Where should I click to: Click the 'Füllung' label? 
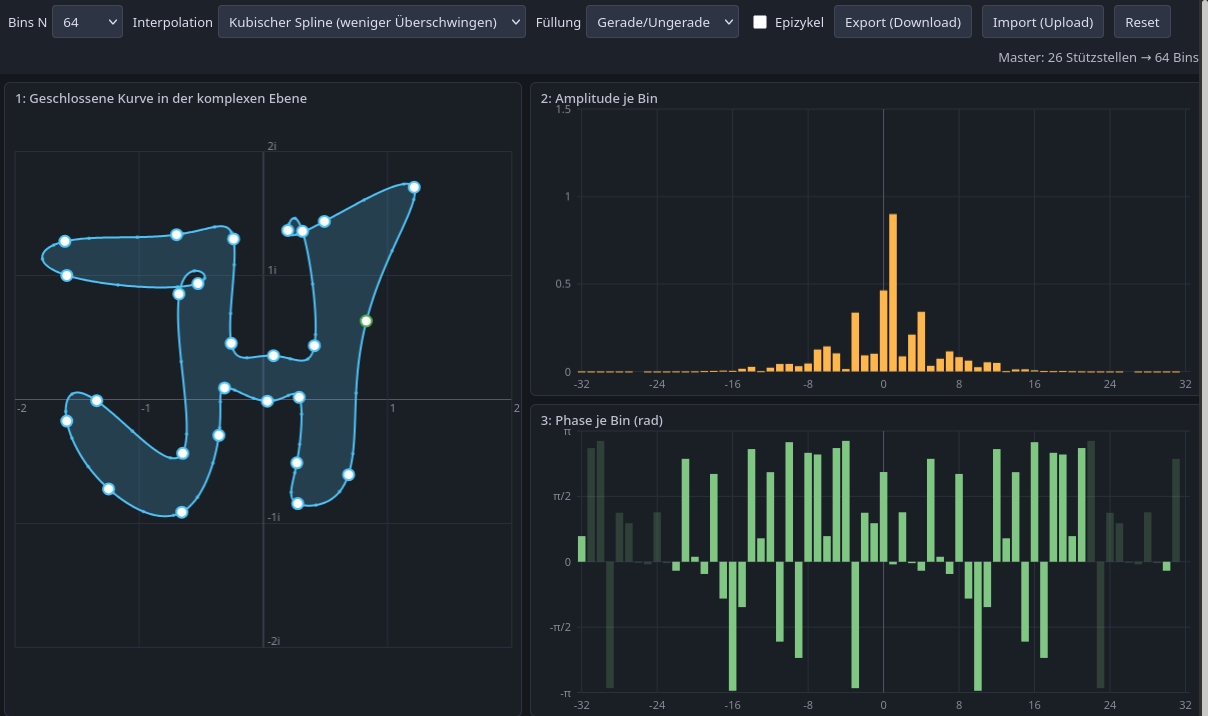(558, 22)
